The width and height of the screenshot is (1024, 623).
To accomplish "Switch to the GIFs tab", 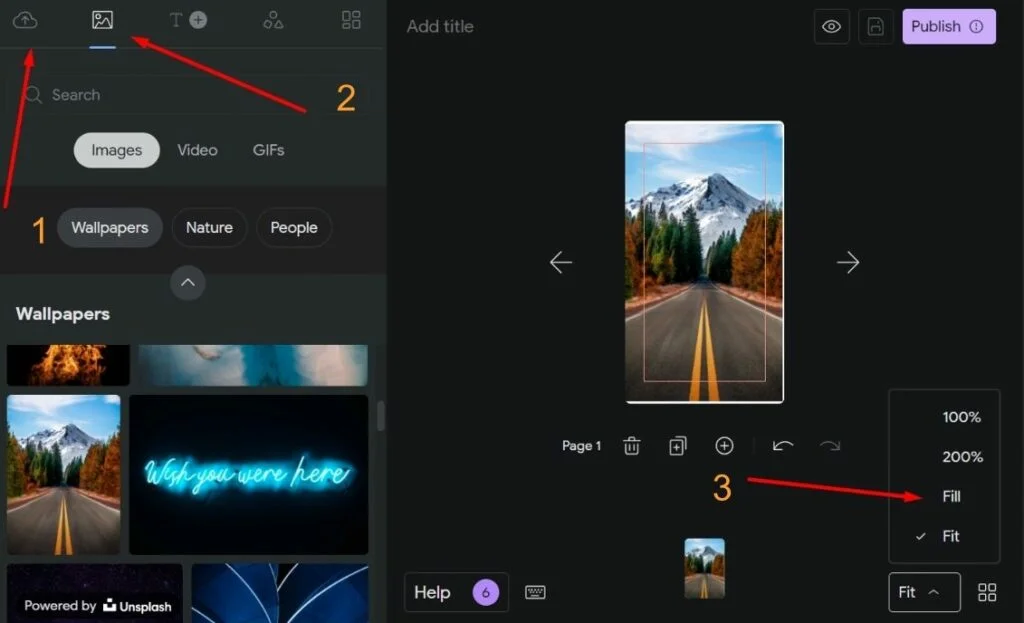I will click(x=268, y=150).
